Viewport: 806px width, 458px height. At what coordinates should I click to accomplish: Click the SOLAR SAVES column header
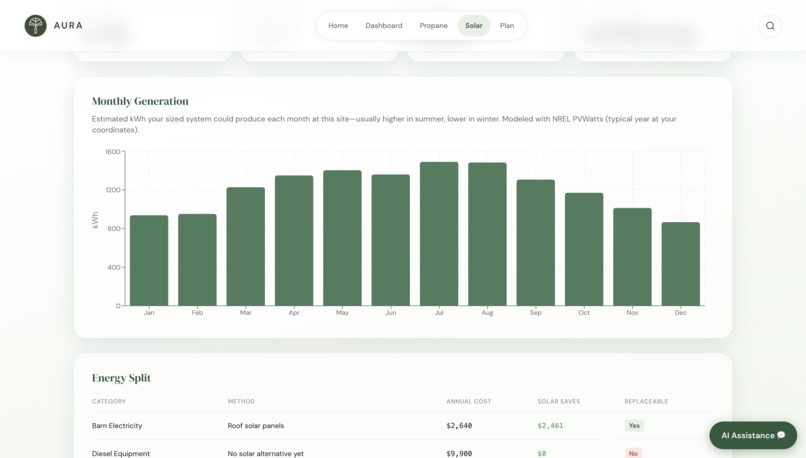(x=559, y=401)
